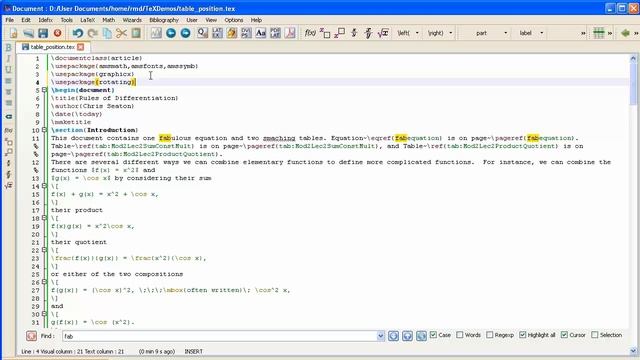The width and height of the screenshot is (640, 360).
Task: Open the label reference dropdown
Action: pos(542,33)
